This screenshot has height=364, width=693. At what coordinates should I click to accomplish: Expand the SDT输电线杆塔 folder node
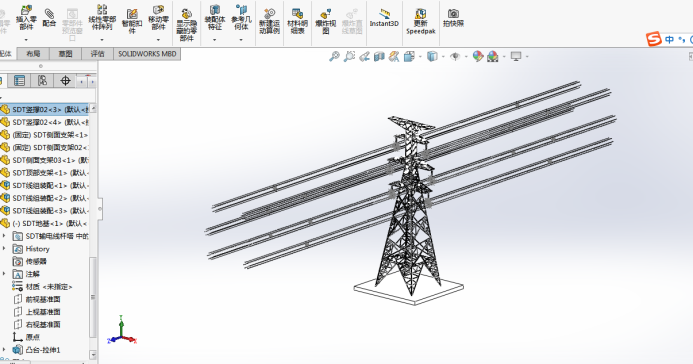point(4,236)
